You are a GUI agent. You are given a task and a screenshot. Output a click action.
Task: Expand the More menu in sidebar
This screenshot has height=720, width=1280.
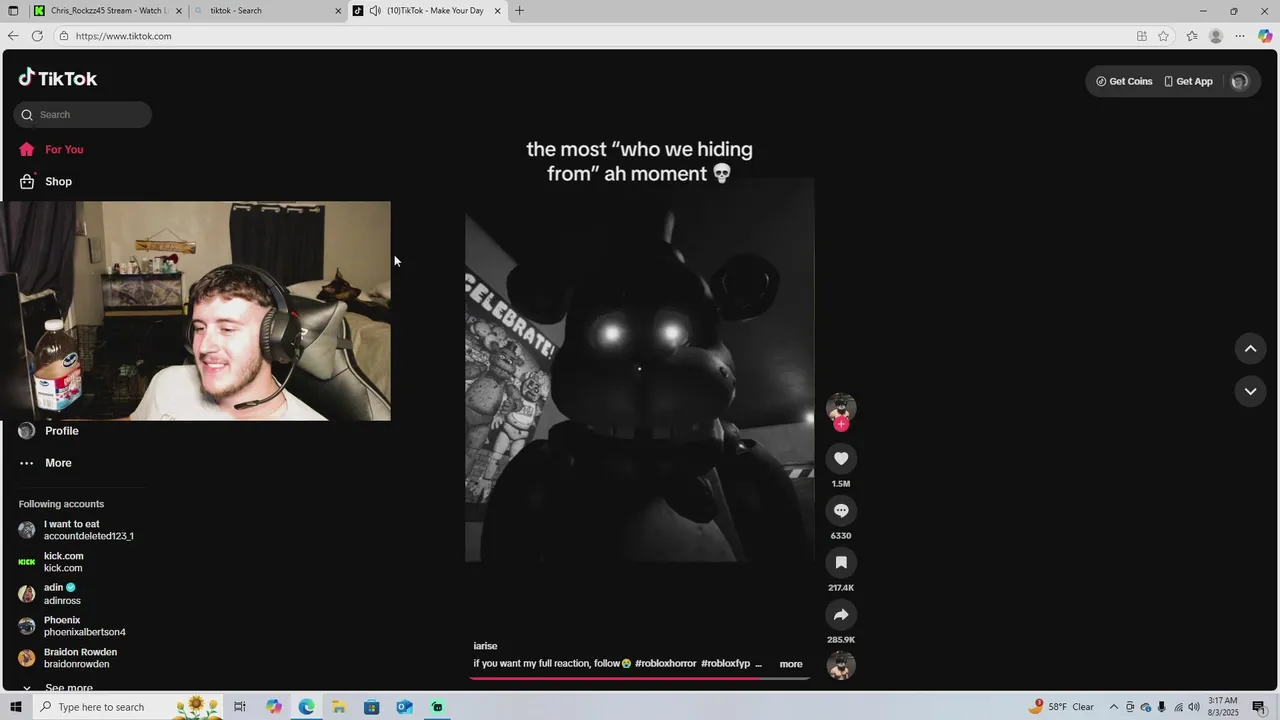[x=58, y=463]
